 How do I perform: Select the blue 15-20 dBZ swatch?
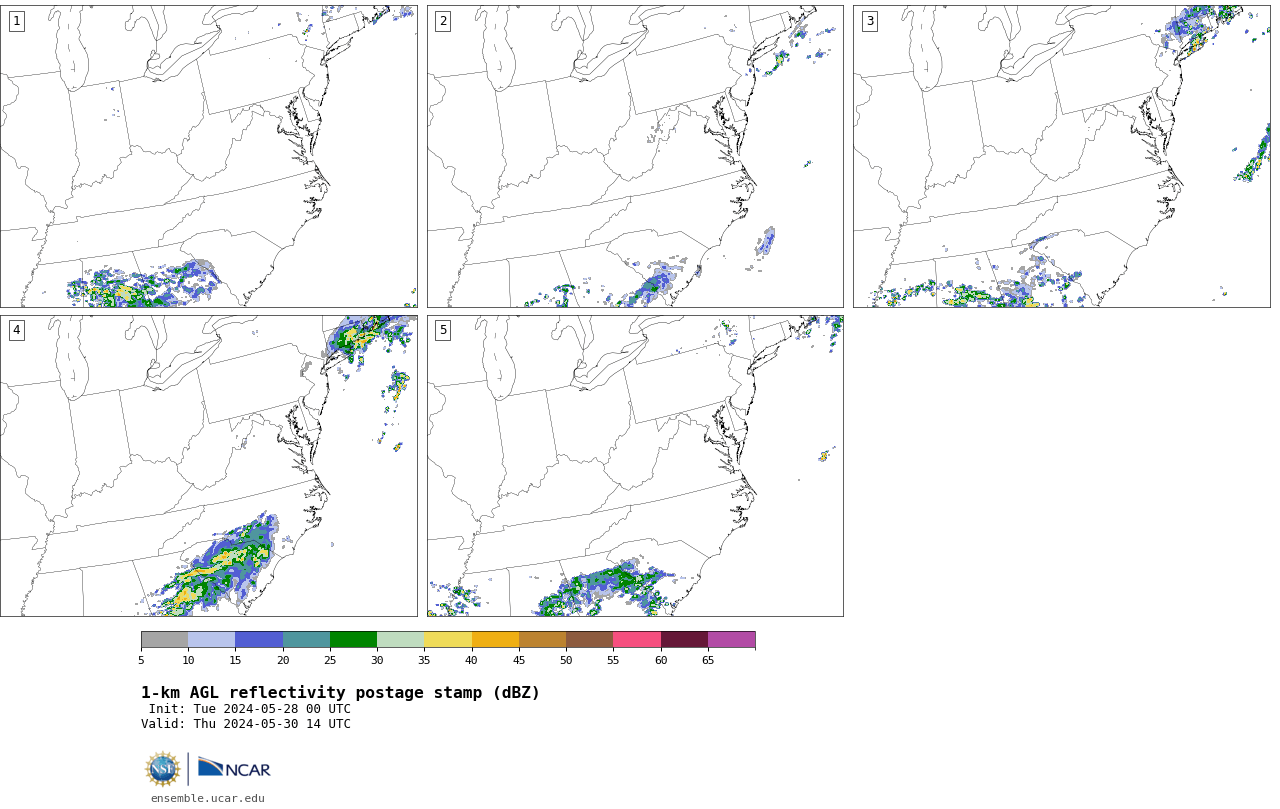click(259, 640)
